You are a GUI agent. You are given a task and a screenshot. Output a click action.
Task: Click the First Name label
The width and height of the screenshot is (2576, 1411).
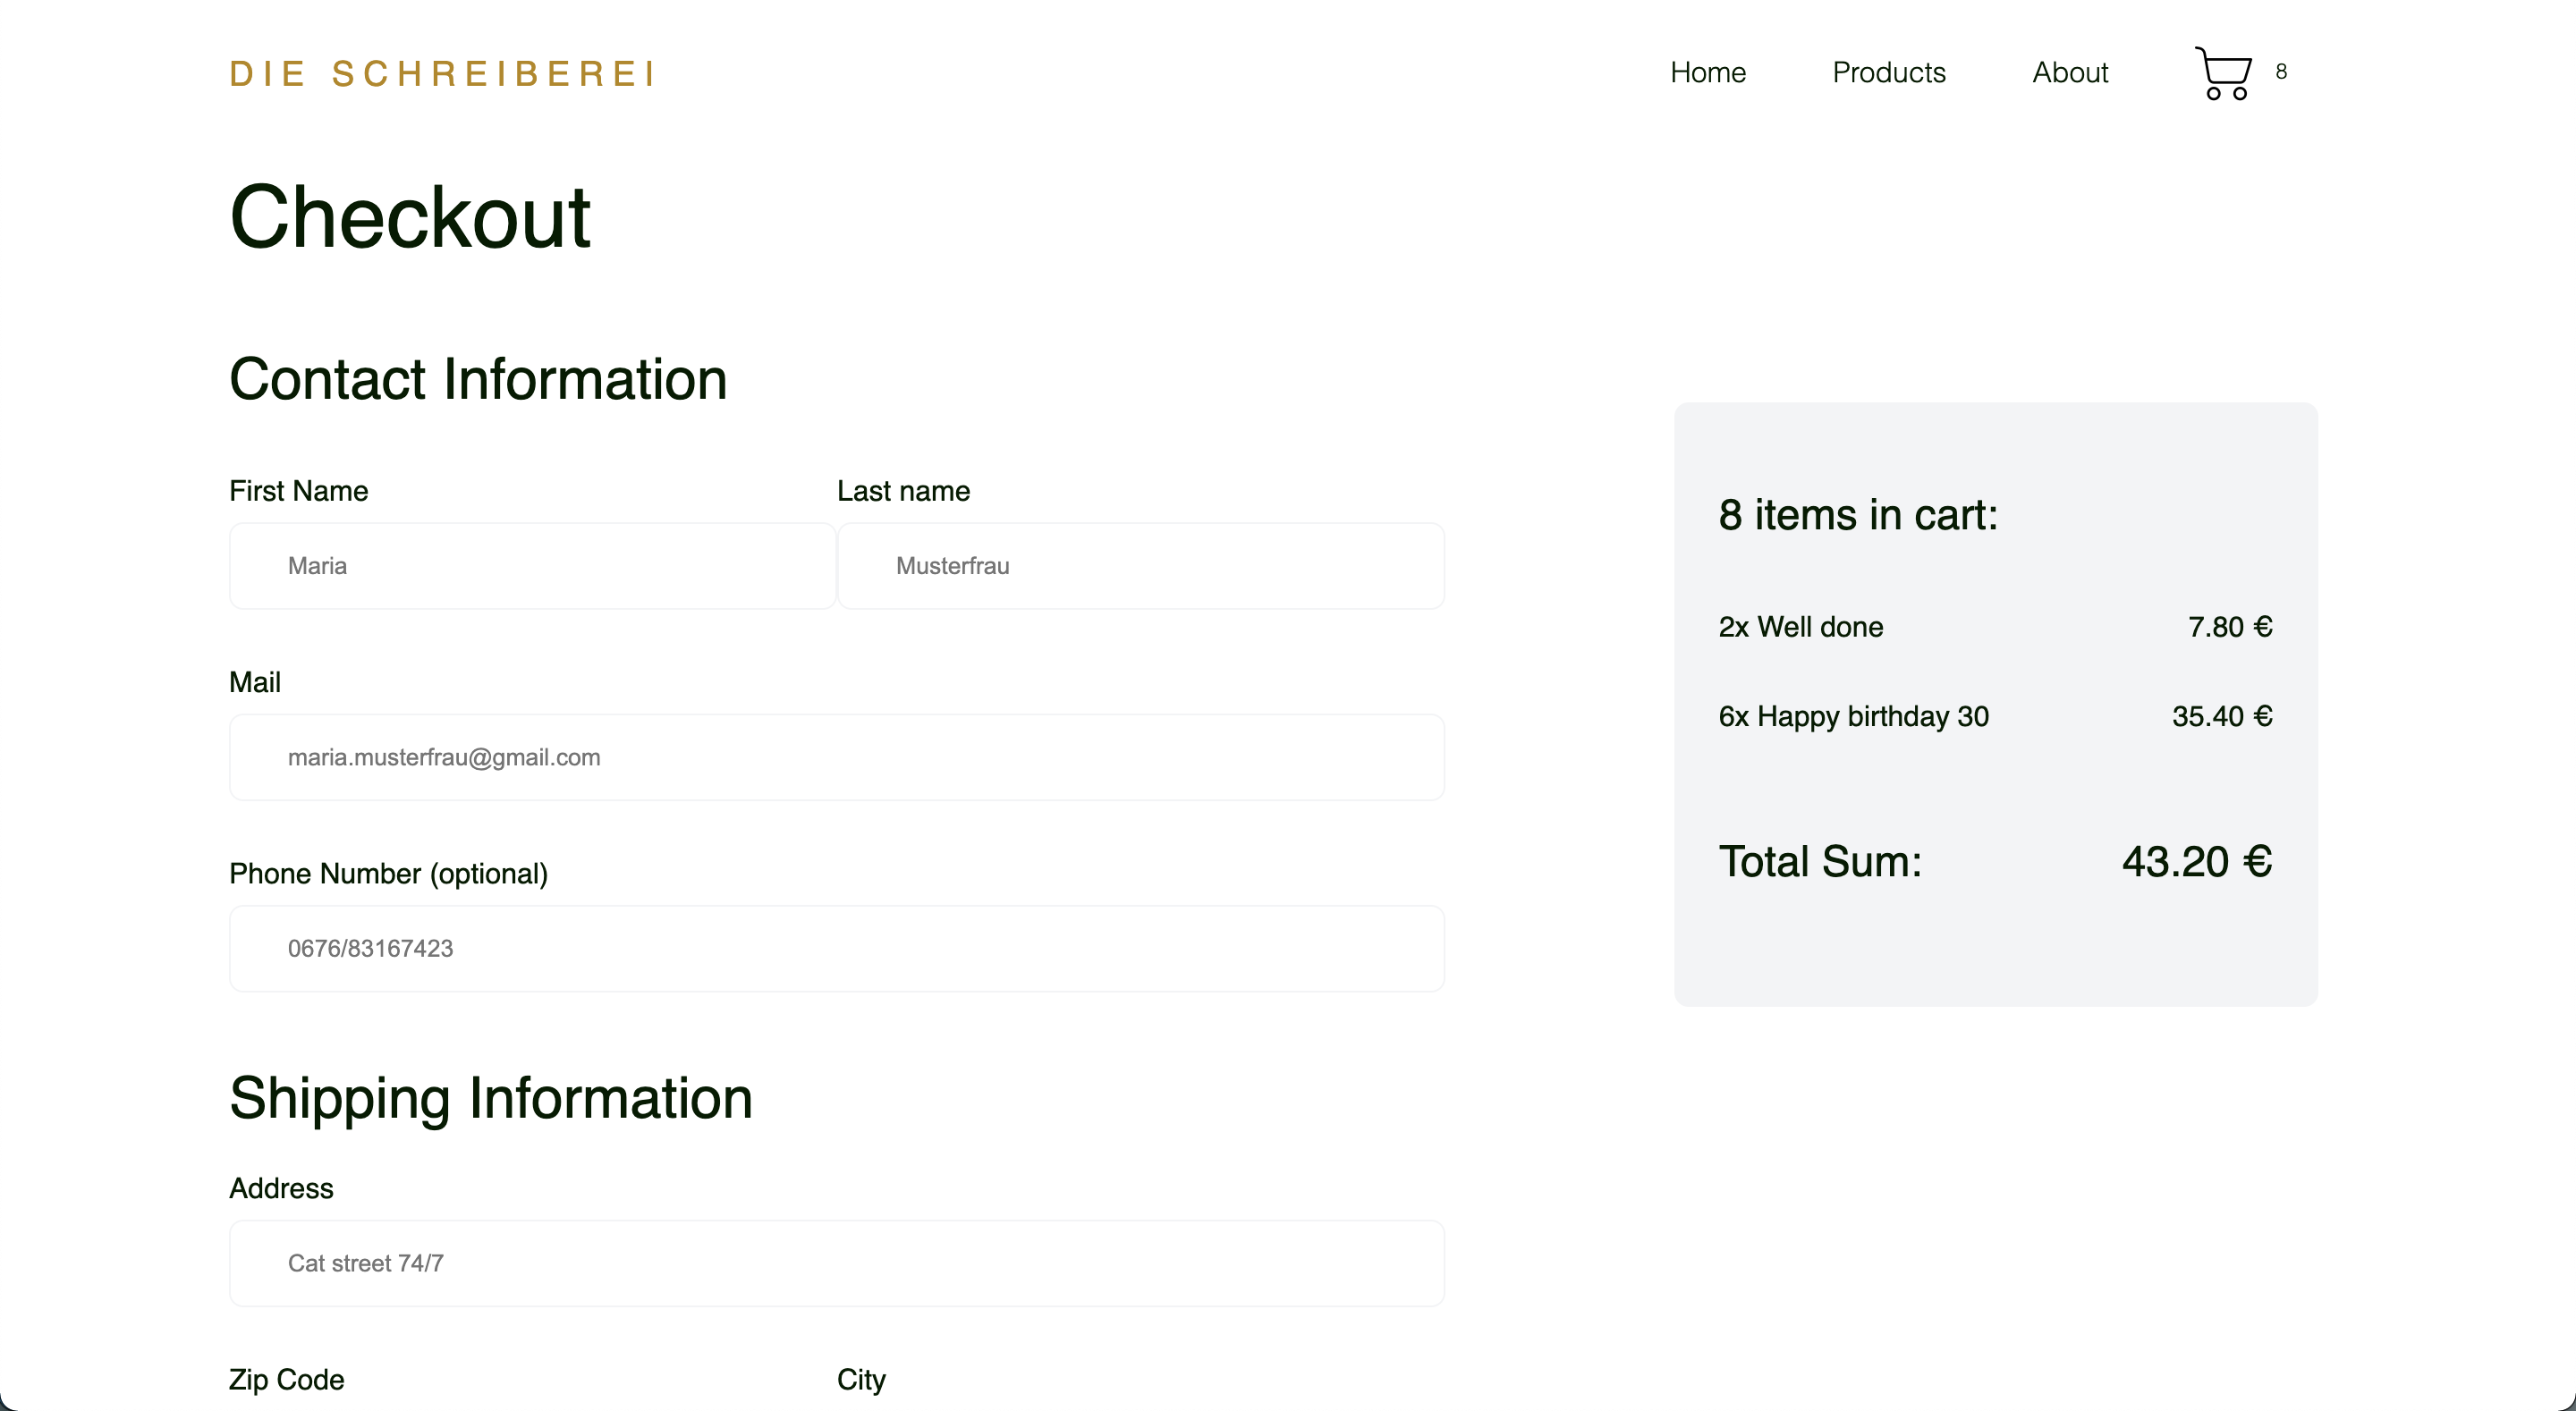pyautogui.click(x=298, y=491)
